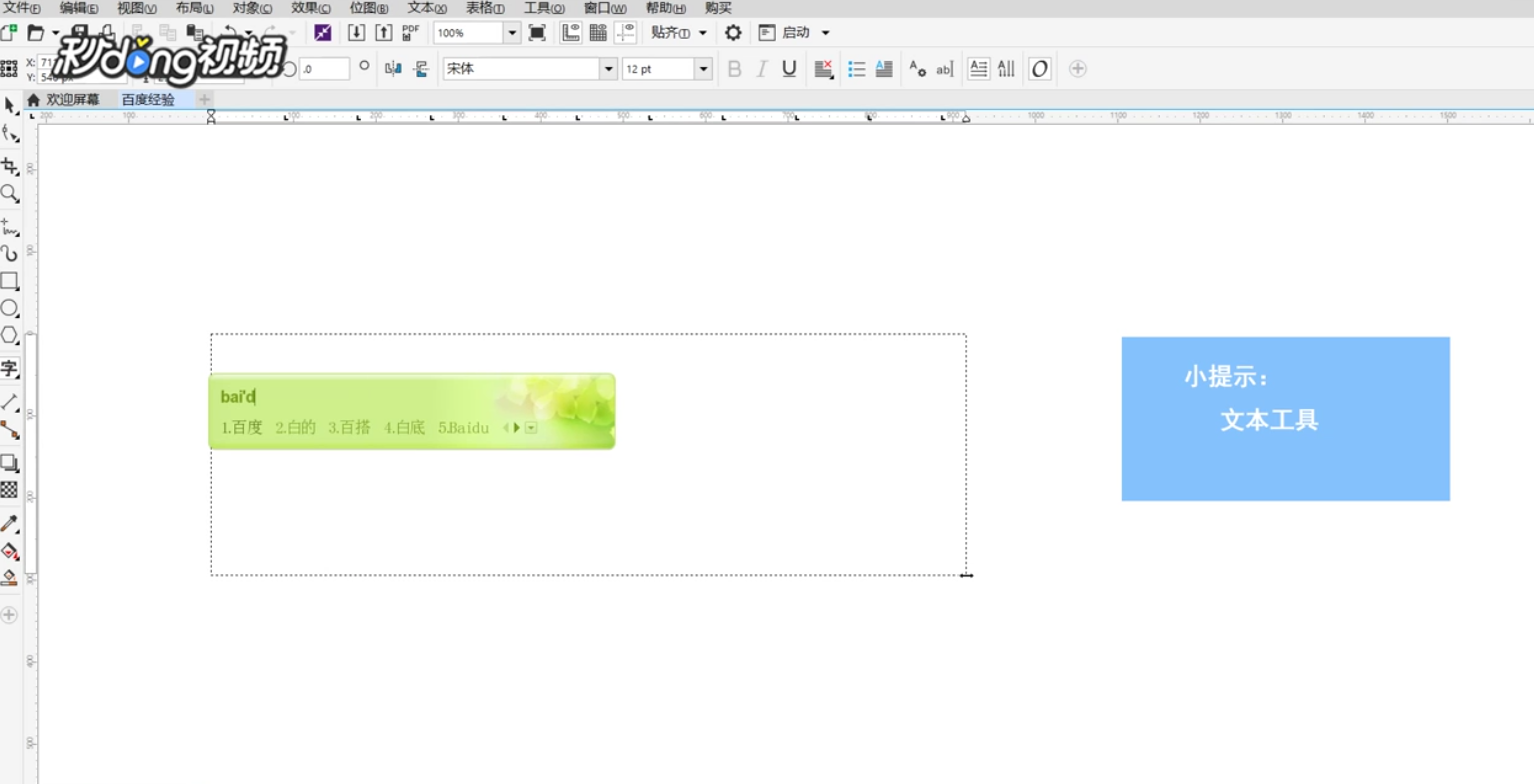
Task: Toggle bulleted list formatting
Action: coord(857,69)
